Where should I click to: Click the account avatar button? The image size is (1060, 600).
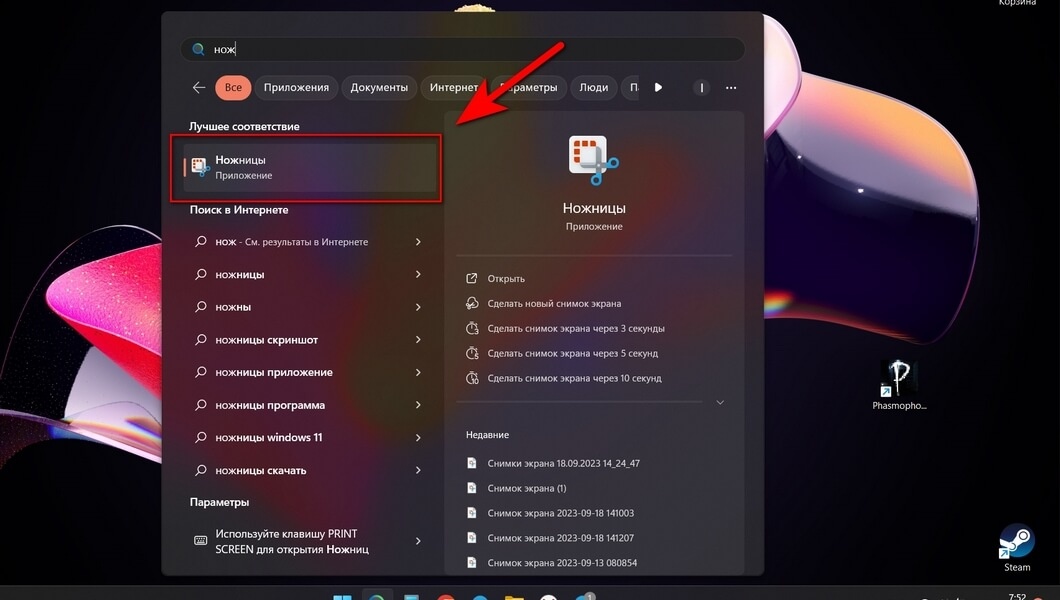pos(702,88)
